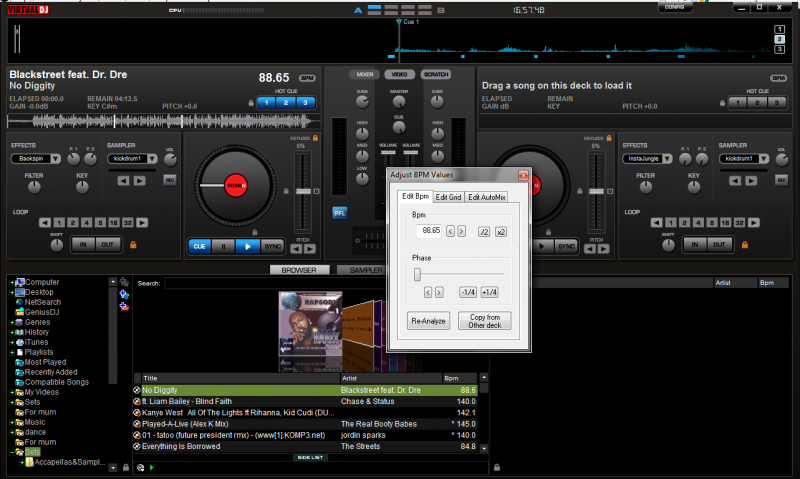The width and height of the screenshot is (800, 479).
Task: Click left sampler REC button
Action: 170,180
